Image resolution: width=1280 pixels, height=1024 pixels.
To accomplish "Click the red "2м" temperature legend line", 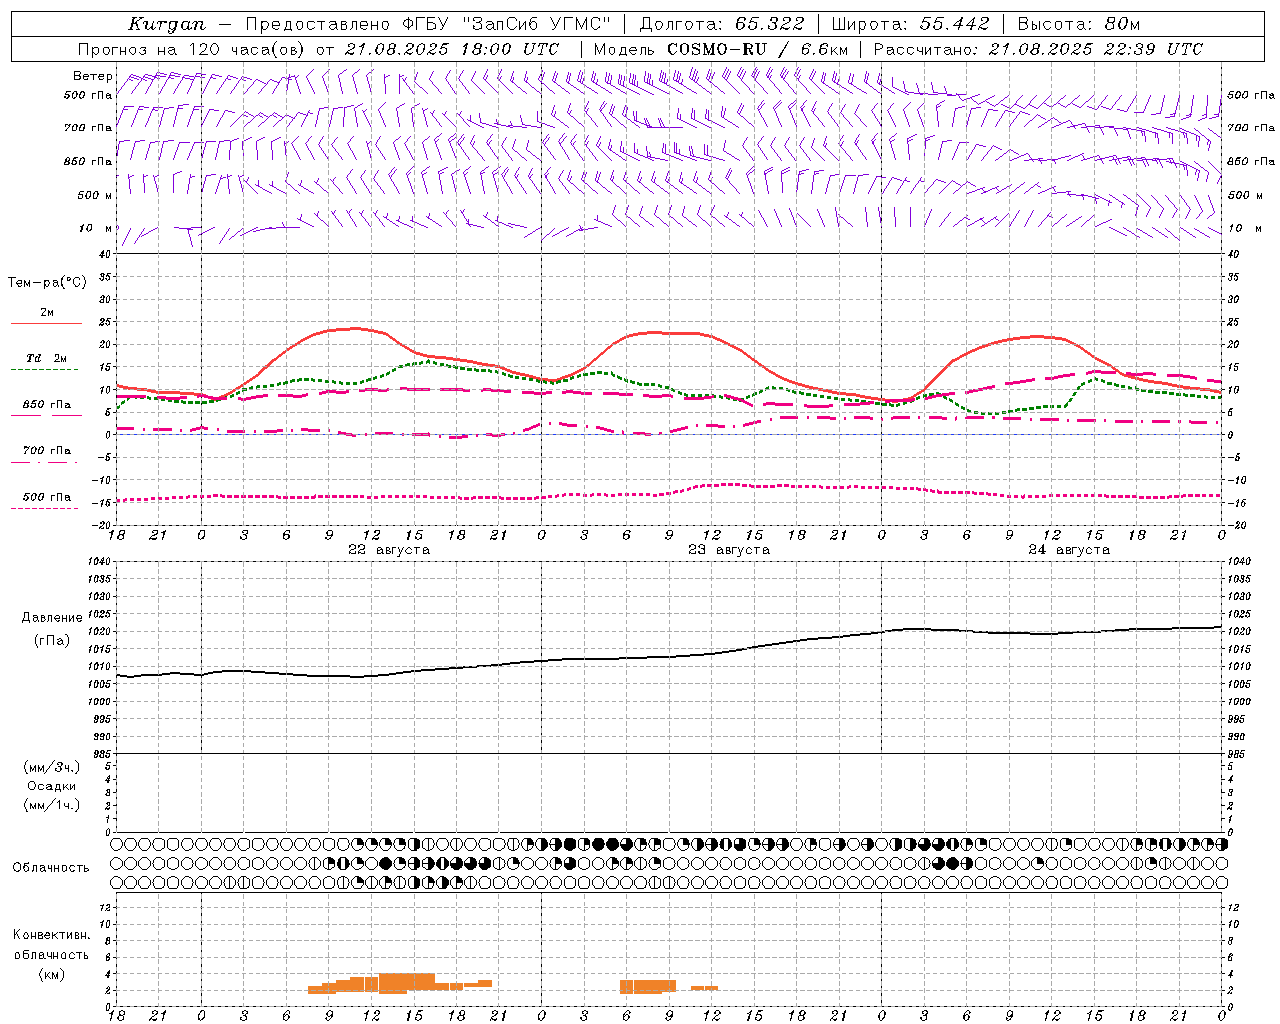I will pos(46,323).
